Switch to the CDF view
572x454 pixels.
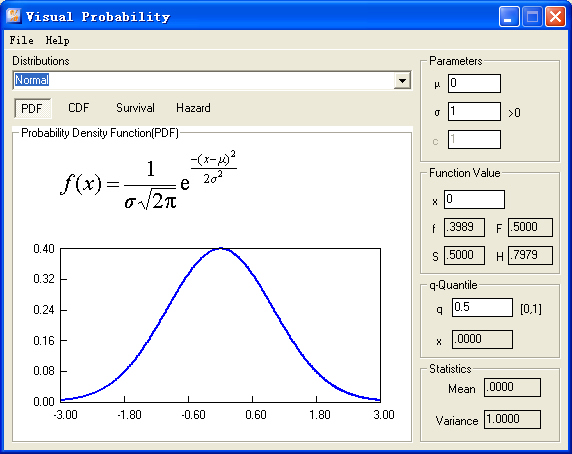pos(78,108)
